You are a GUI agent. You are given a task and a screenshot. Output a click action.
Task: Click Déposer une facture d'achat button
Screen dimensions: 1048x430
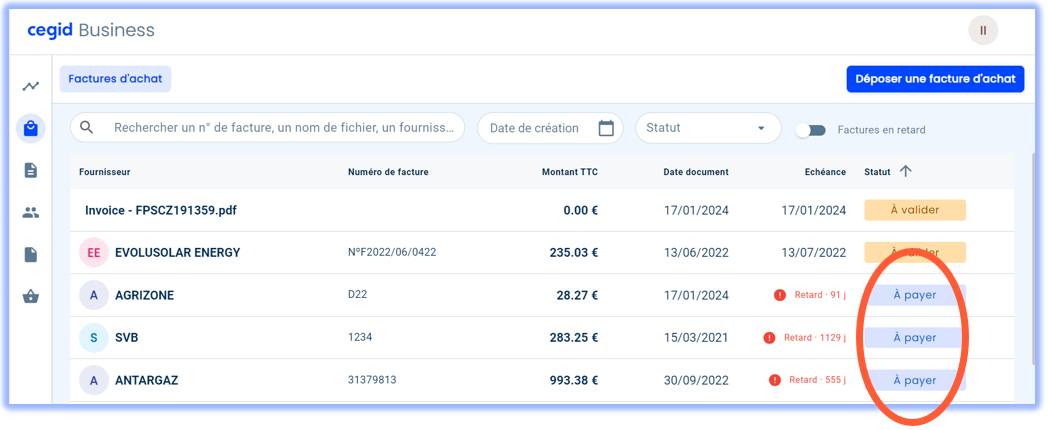coord(935,79)
